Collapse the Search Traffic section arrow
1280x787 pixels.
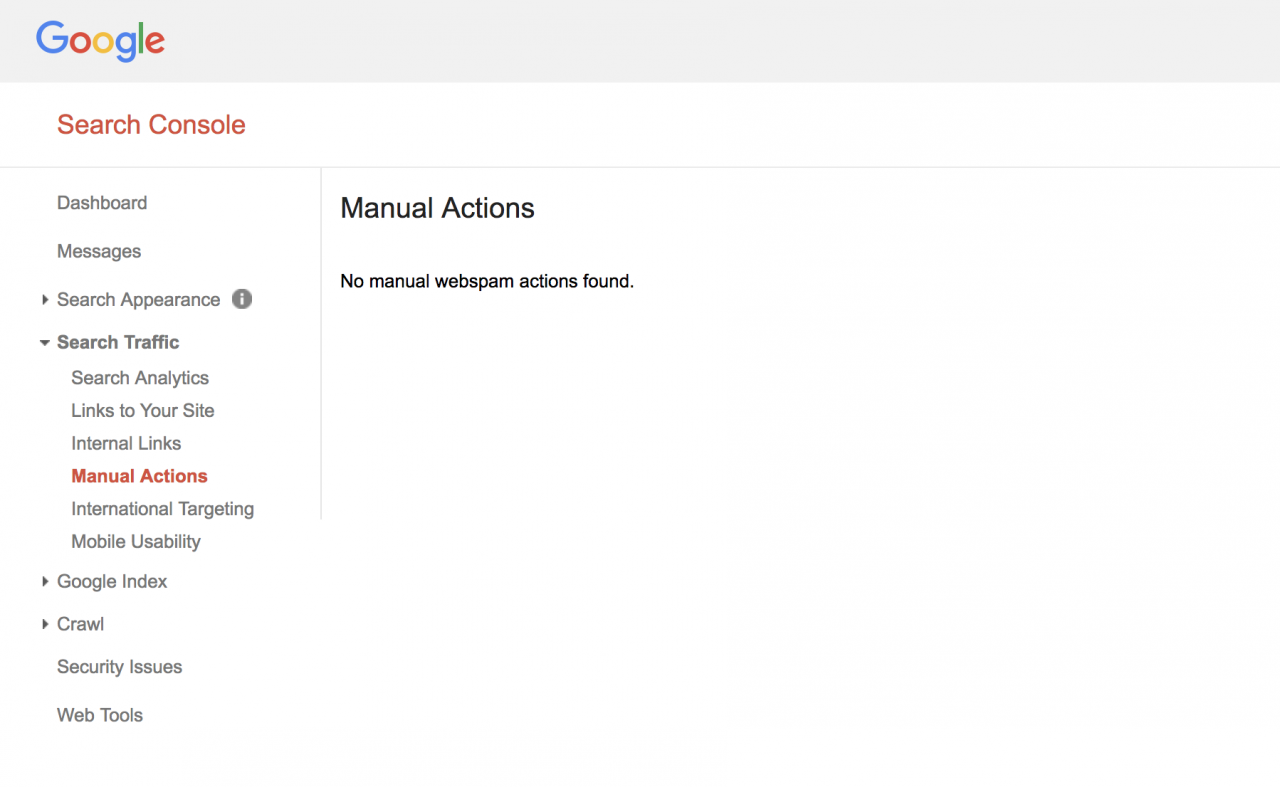(45, 343)
